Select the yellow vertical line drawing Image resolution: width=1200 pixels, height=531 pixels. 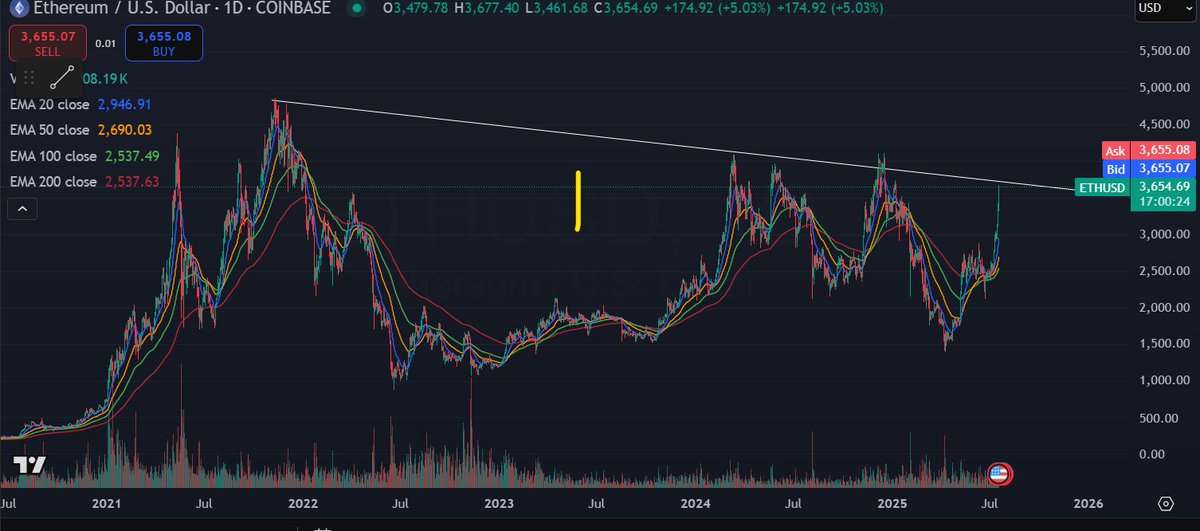click(x=578, y=201)
